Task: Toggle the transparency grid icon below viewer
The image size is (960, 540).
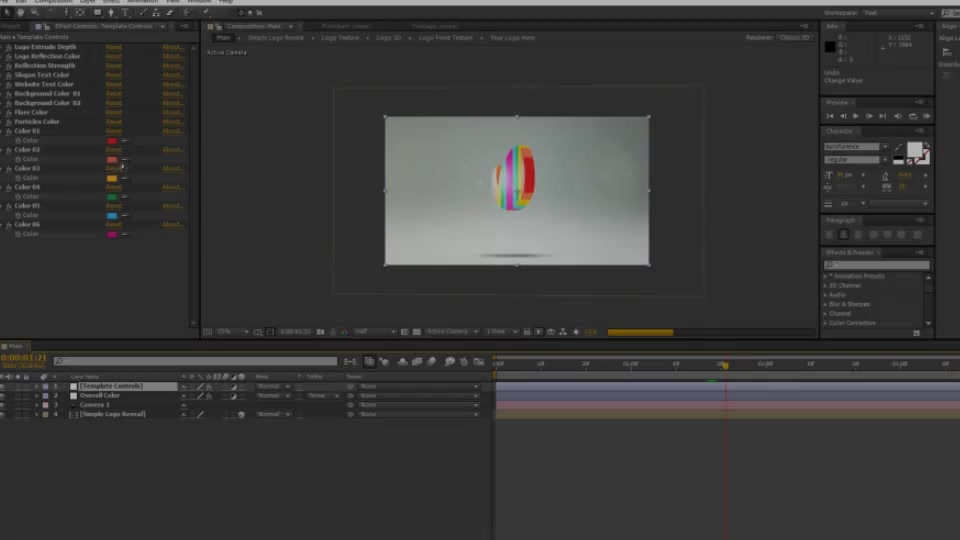Action: [417, 332]
